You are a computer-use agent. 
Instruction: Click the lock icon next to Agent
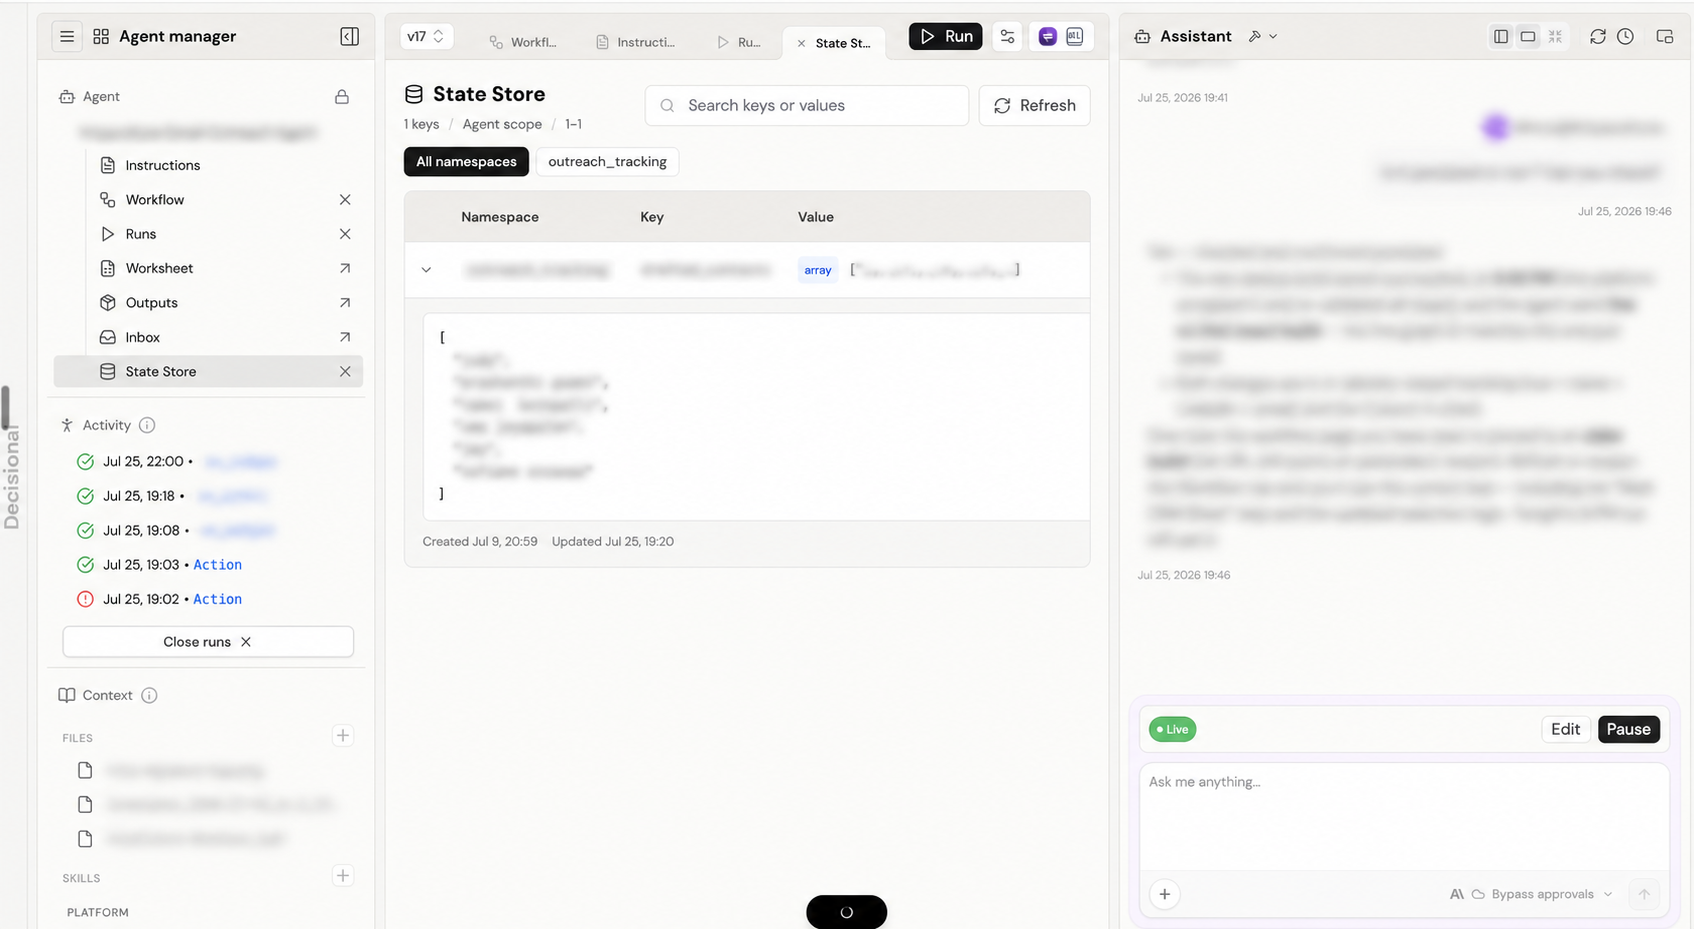(x=342, y=97)
